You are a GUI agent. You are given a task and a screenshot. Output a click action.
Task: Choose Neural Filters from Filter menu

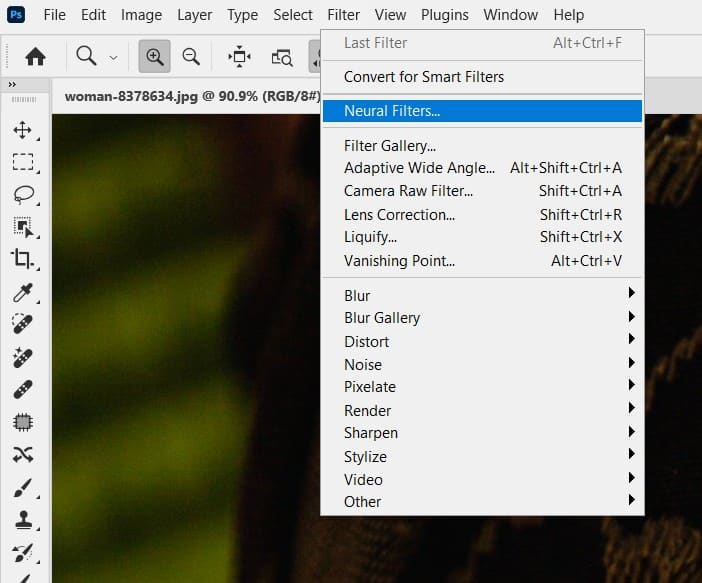click(x=482, y=111)
